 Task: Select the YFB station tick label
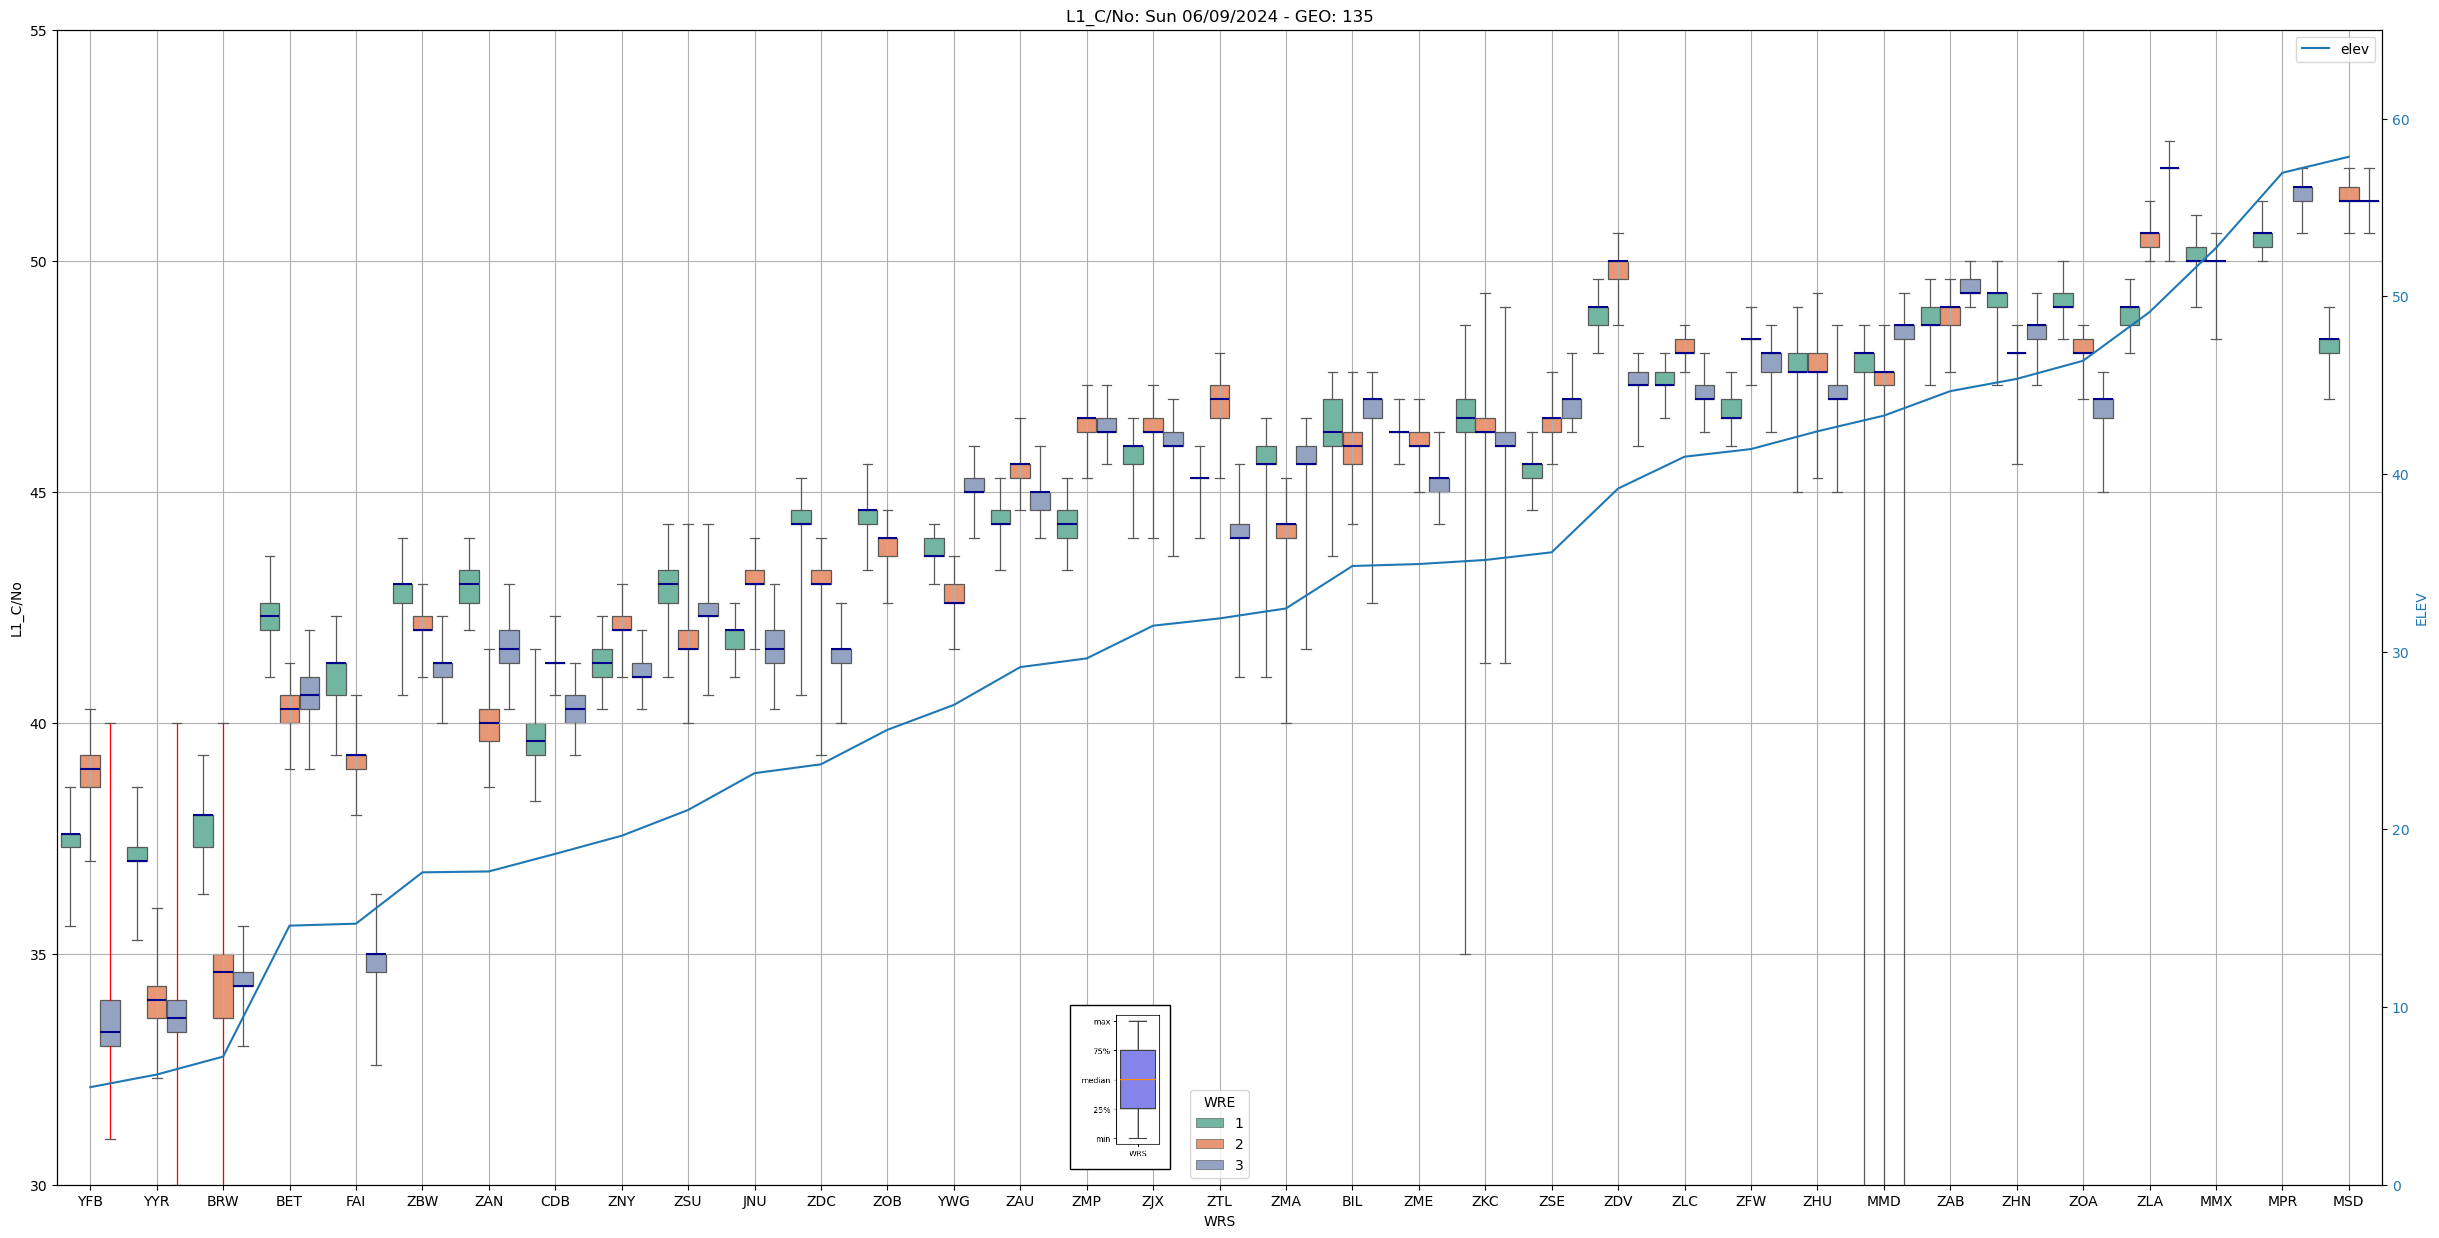point(90,1201)
